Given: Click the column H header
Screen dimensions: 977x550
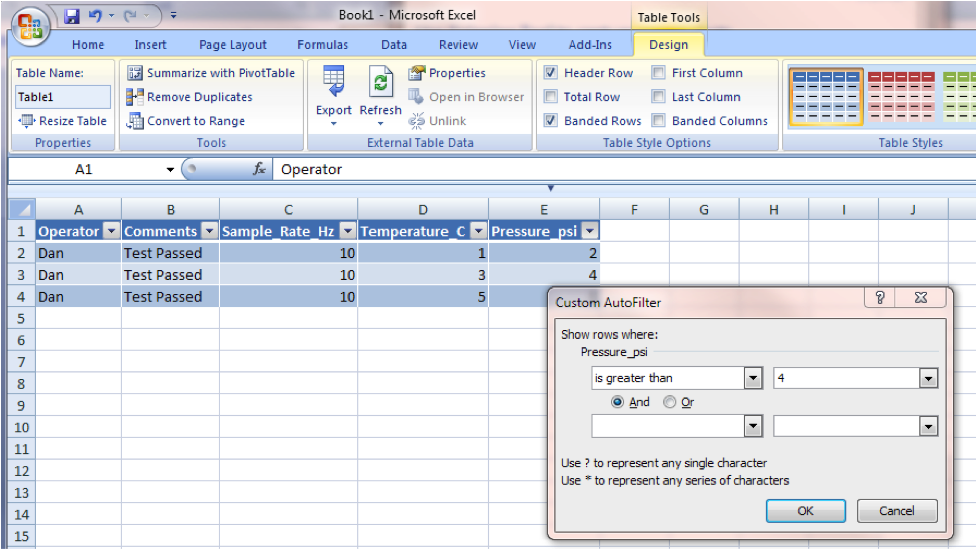Looking at the screenshot, I should pos(773,210).
